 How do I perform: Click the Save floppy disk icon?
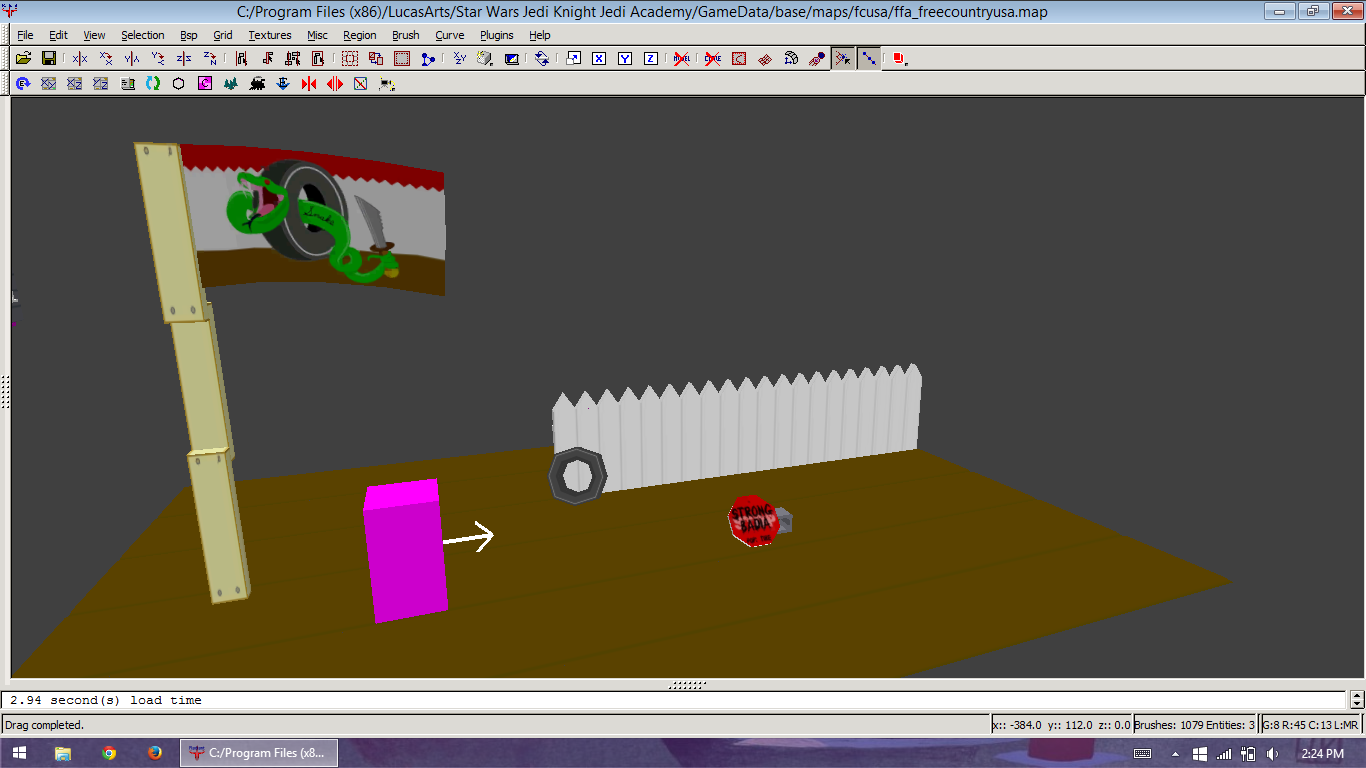tap(48, 59)
